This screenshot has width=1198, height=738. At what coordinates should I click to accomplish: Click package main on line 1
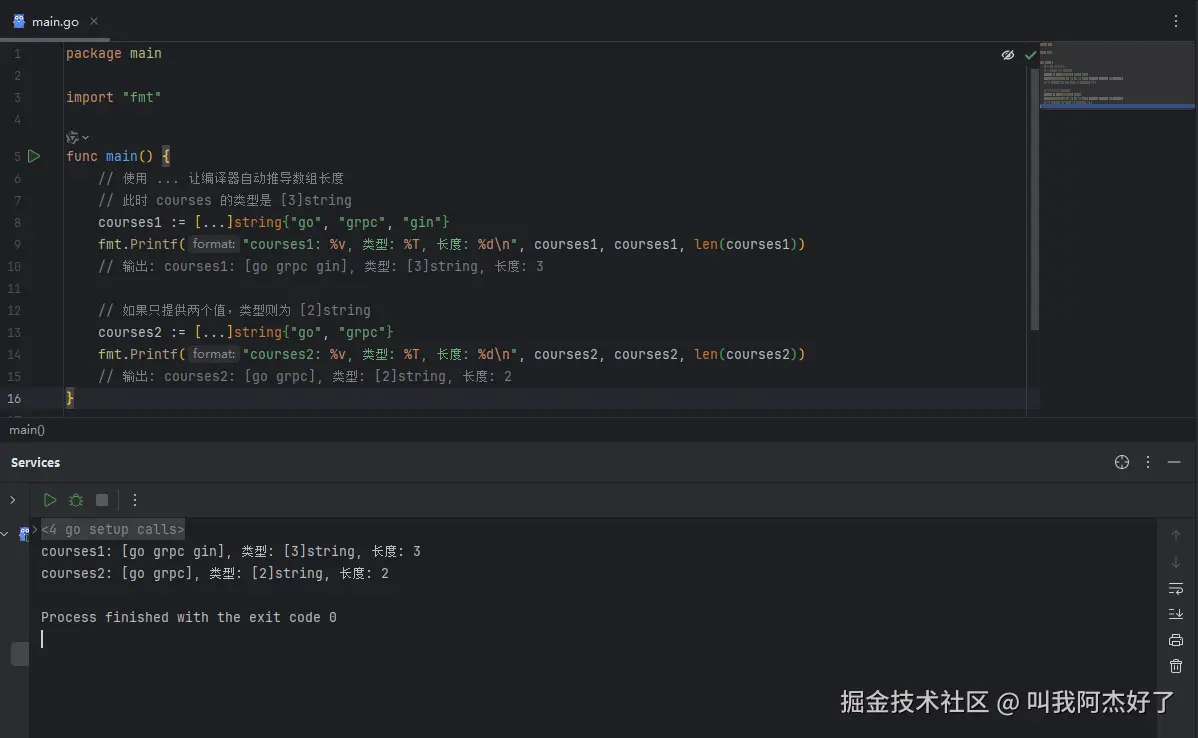coord(113,53)
